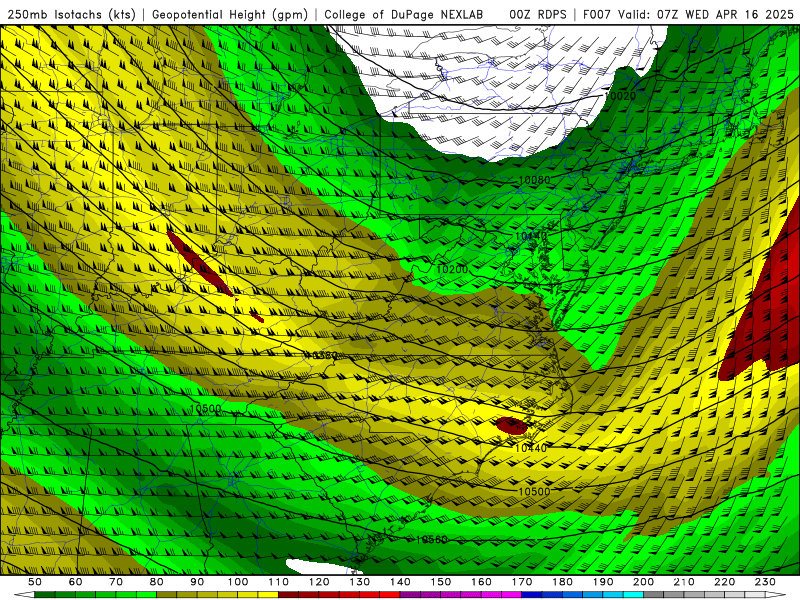800x600 pixels.
Task: Click the '250mb Isotachs (kts)' title text
Action: pos(71,15)
